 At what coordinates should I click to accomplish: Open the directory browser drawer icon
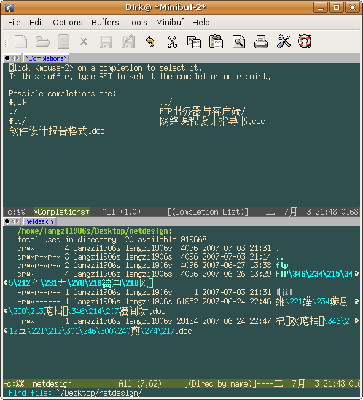63,42
